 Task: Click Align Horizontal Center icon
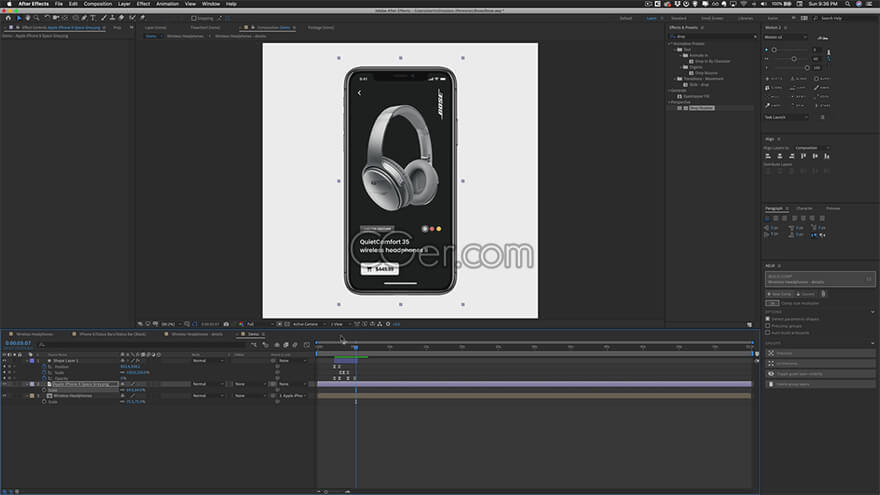pos(780,156)
